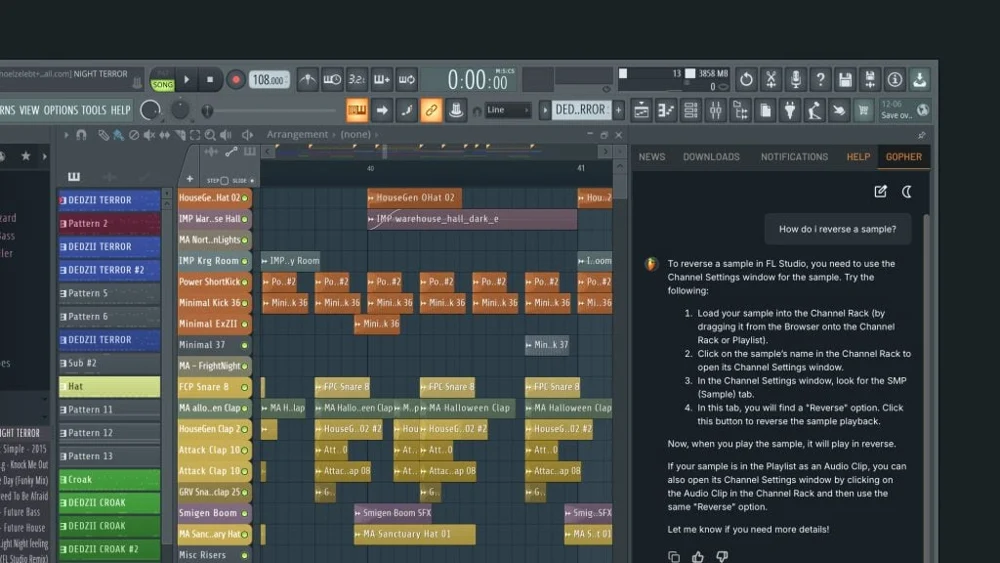Switch to the NOTIFICATIONS tab
The height and width of the screenshot is (563, 1000).
(x=794, y=157)
